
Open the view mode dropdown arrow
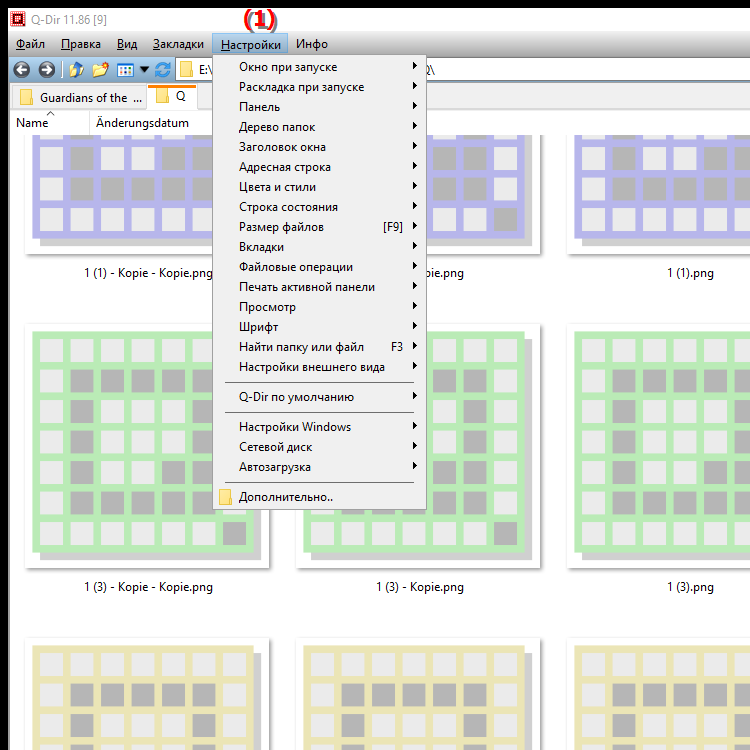pos(144,70)
